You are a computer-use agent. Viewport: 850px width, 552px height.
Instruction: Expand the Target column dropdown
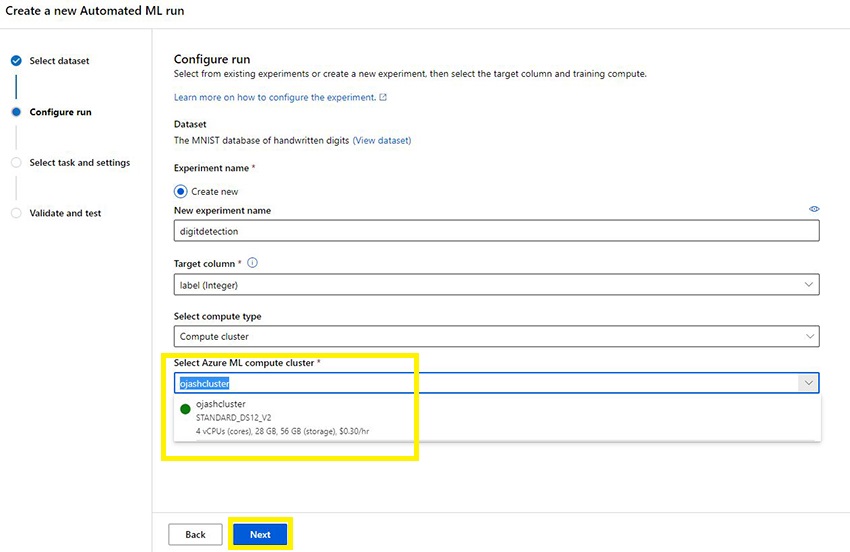[x=808, y=285]
